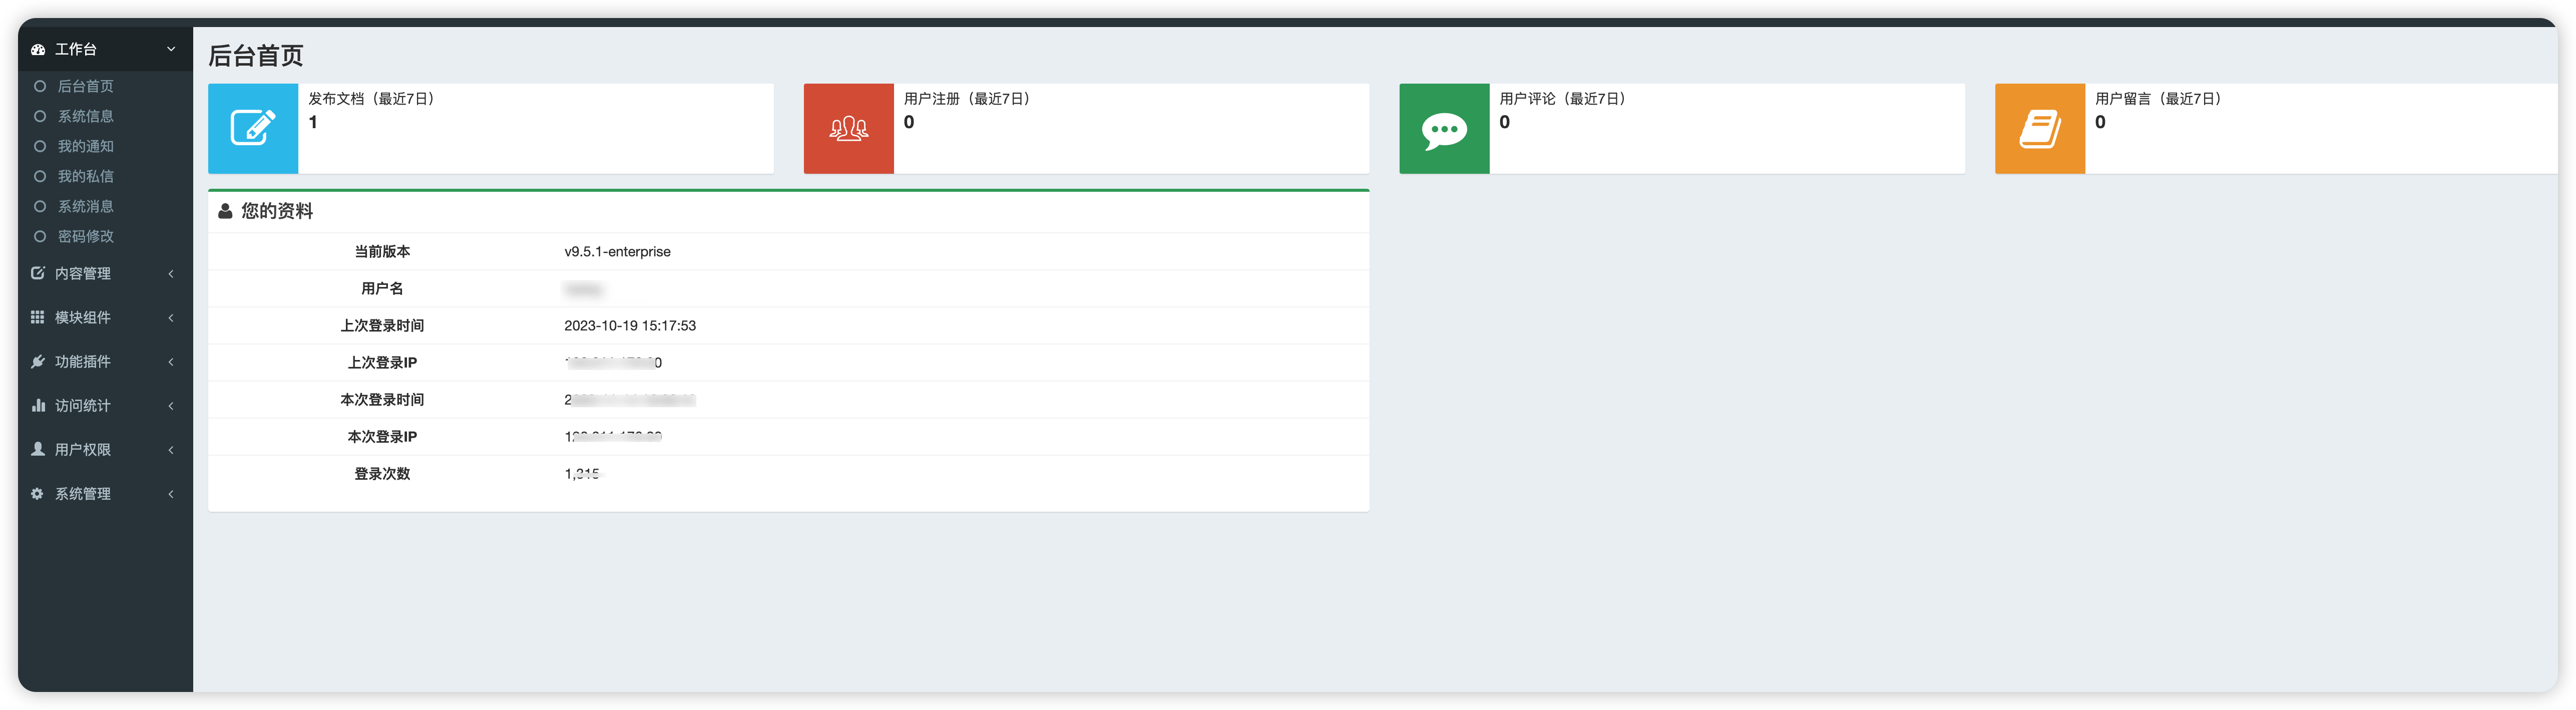Click the circle icon beside 系统信息

[x=40, y=117]
